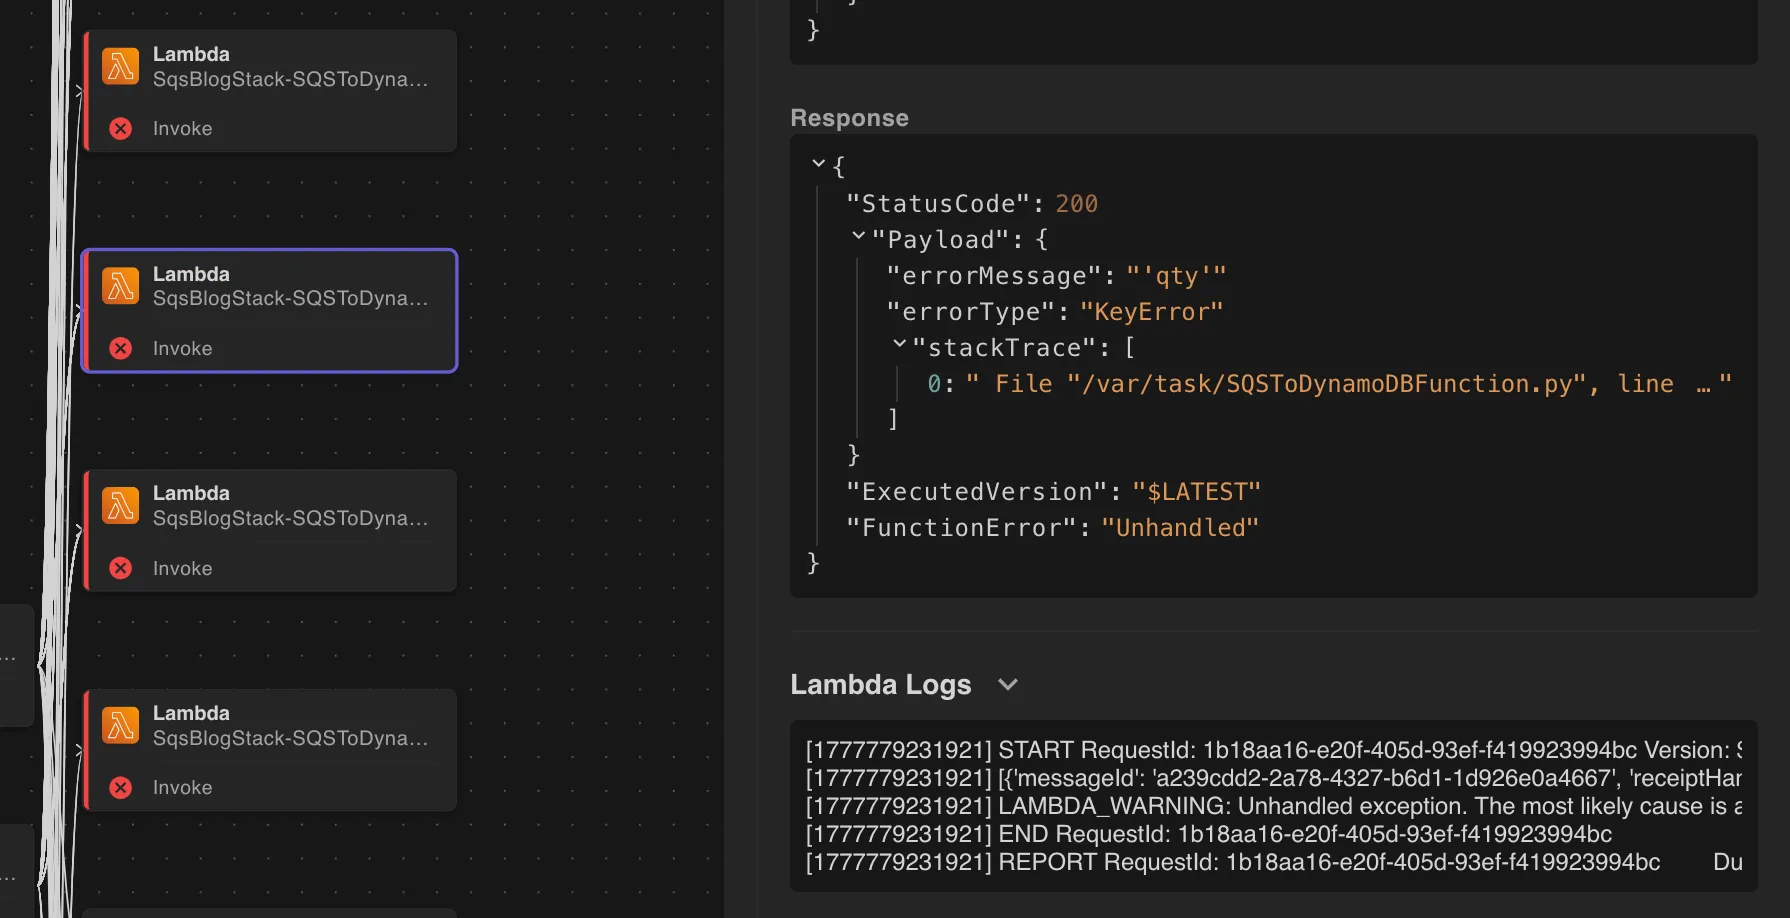This screenshot has width=1790, height=918.
Task: Click the errorType value KeyError
Action: (1152, 312)
